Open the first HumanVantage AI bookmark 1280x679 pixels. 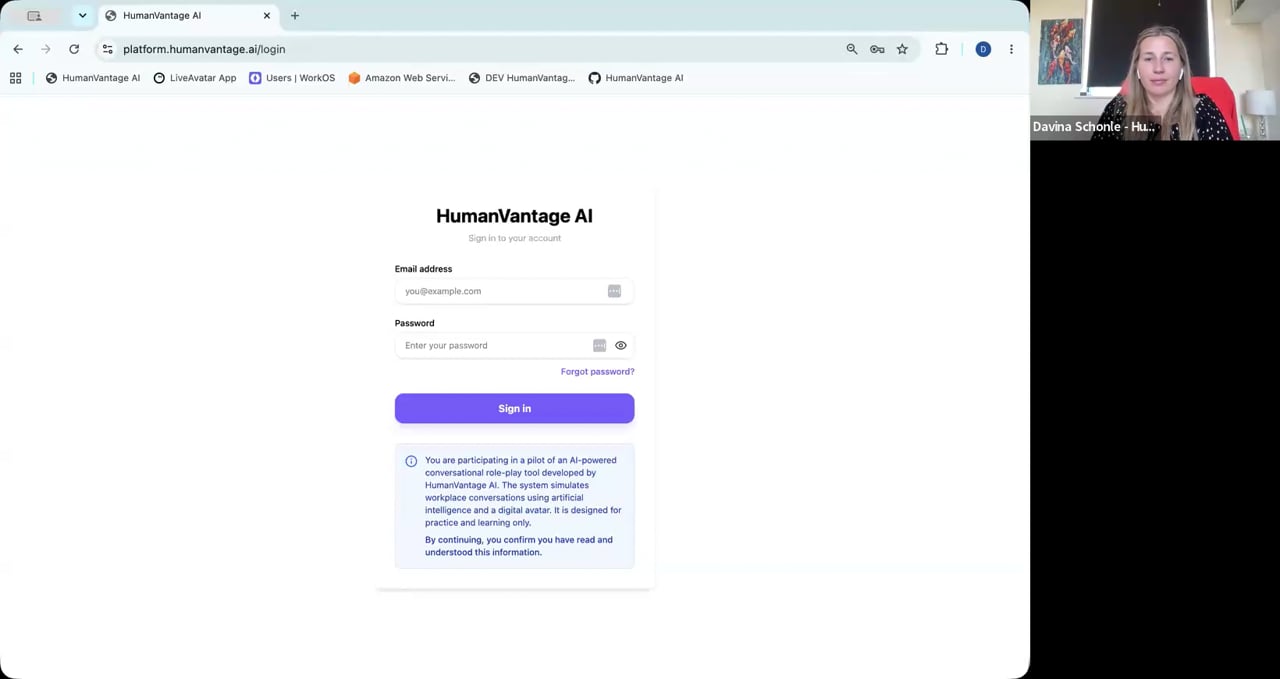[x=93, y=78]
